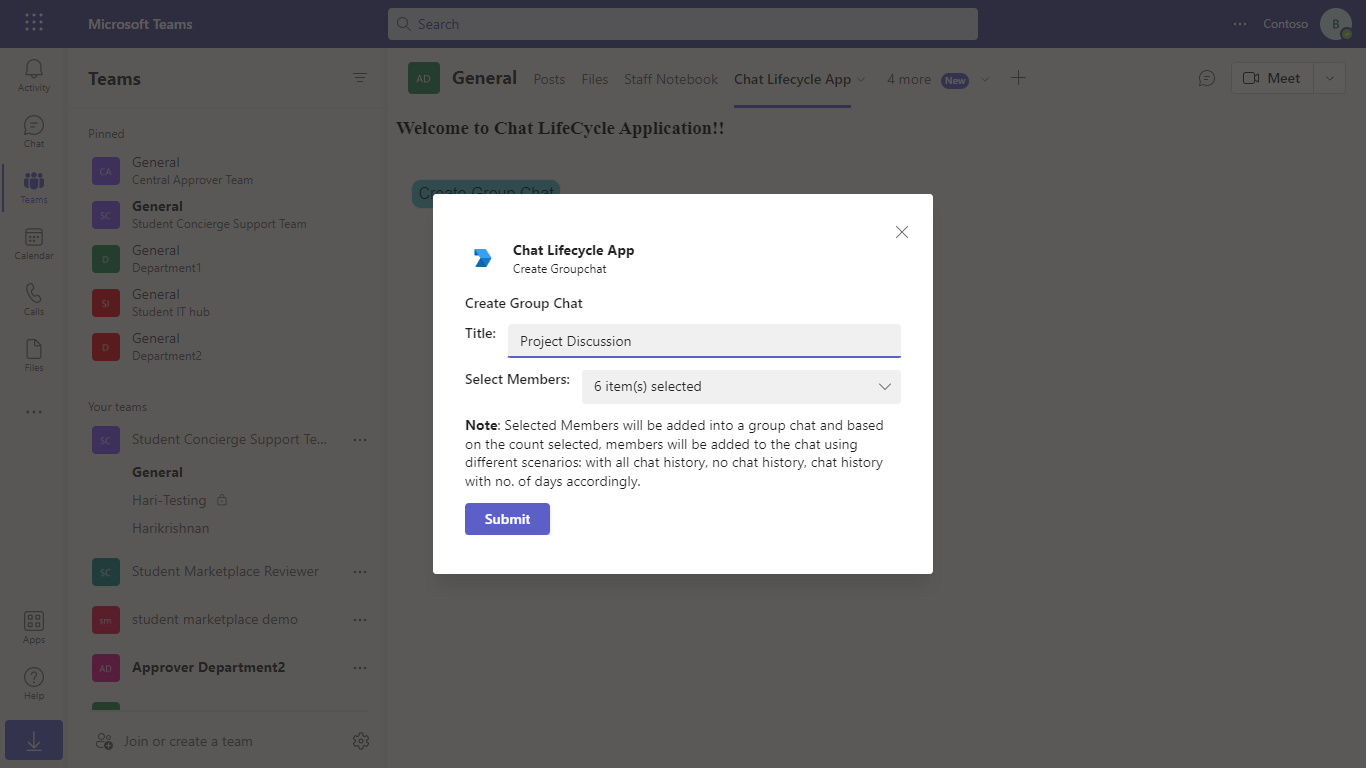Open the Apps store icon
This screenshot has height=768, width=1366.
[34, 627]
